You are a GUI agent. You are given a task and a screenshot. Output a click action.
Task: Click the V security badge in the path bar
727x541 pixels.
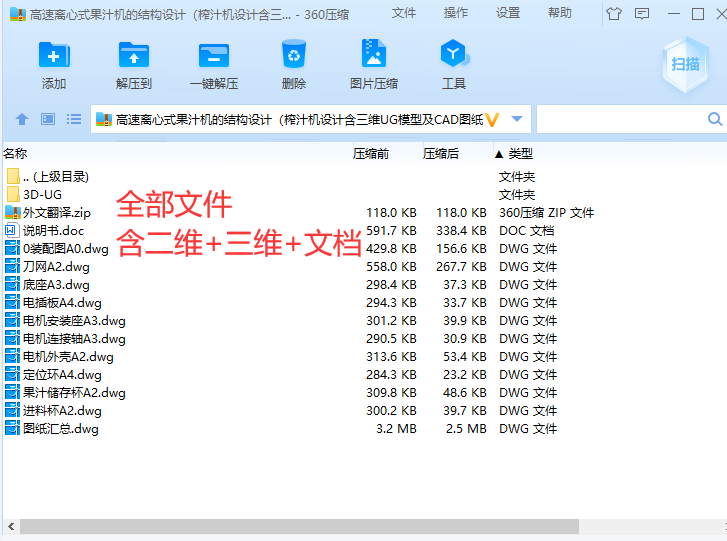(x=491, y=120)
